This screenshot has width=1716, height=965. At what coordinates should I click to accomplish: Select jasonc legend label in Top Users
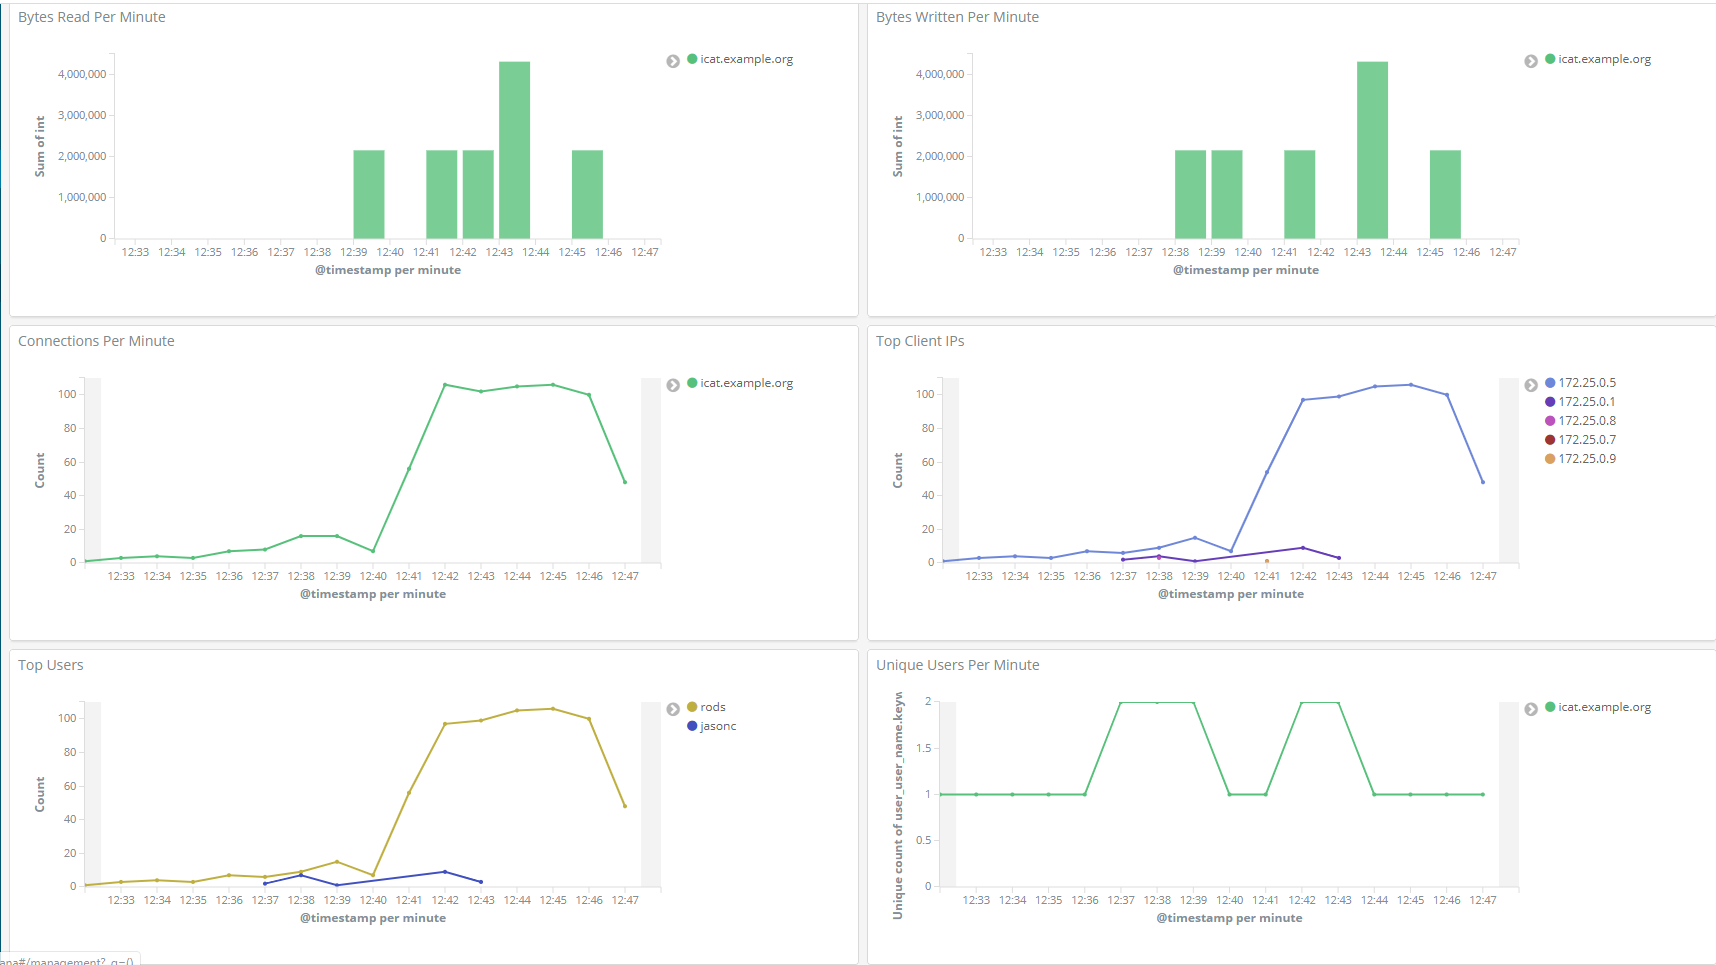[718, 726]
